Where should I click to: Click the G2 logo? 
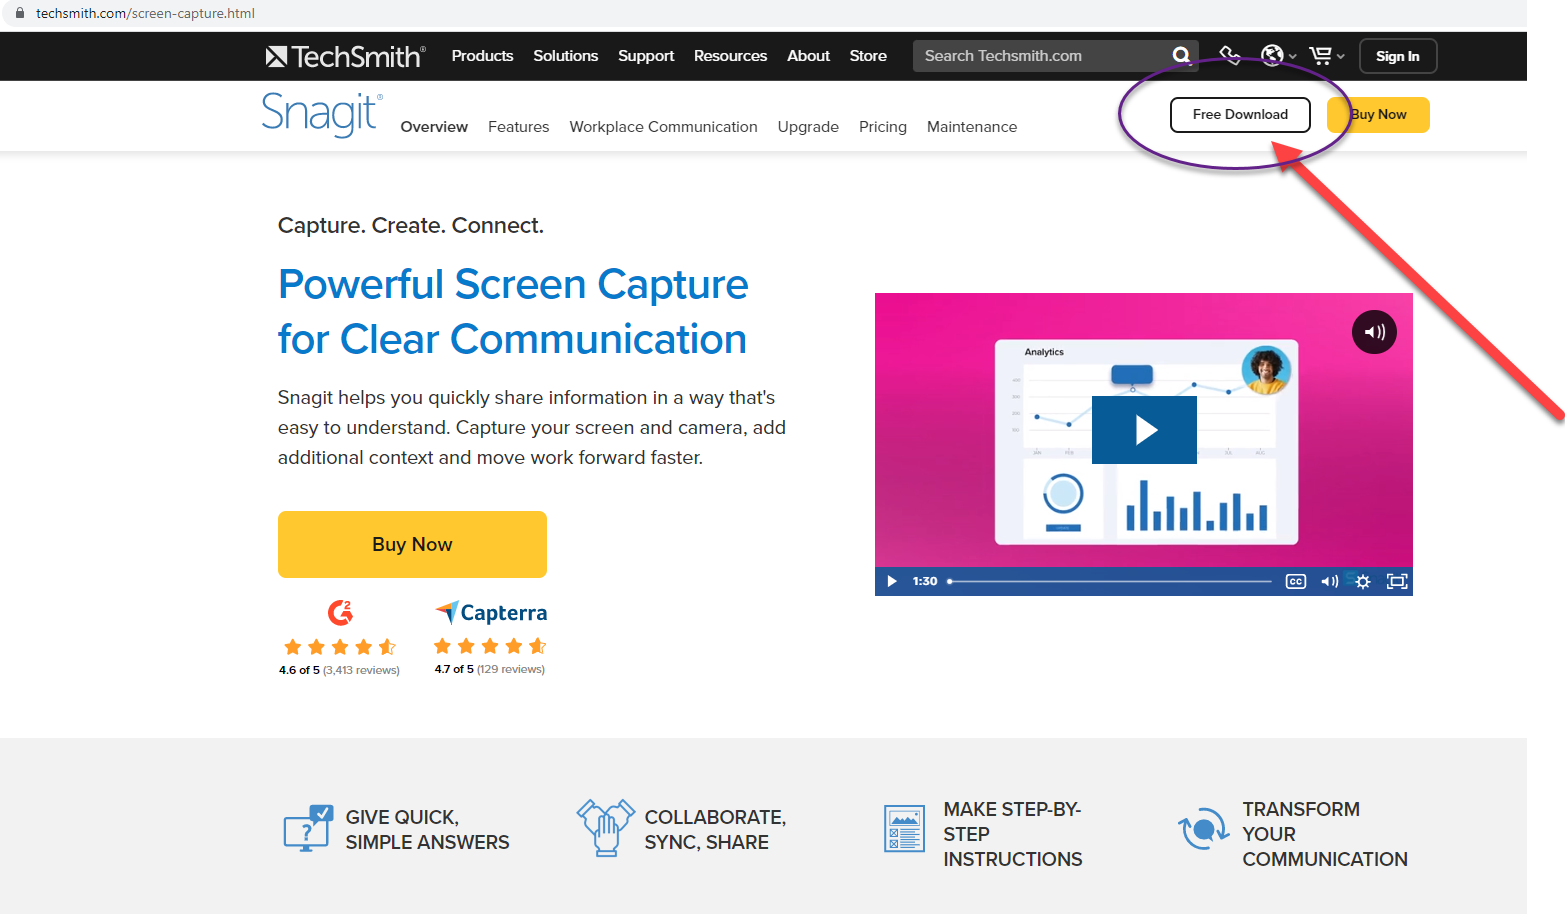point(340,612)
